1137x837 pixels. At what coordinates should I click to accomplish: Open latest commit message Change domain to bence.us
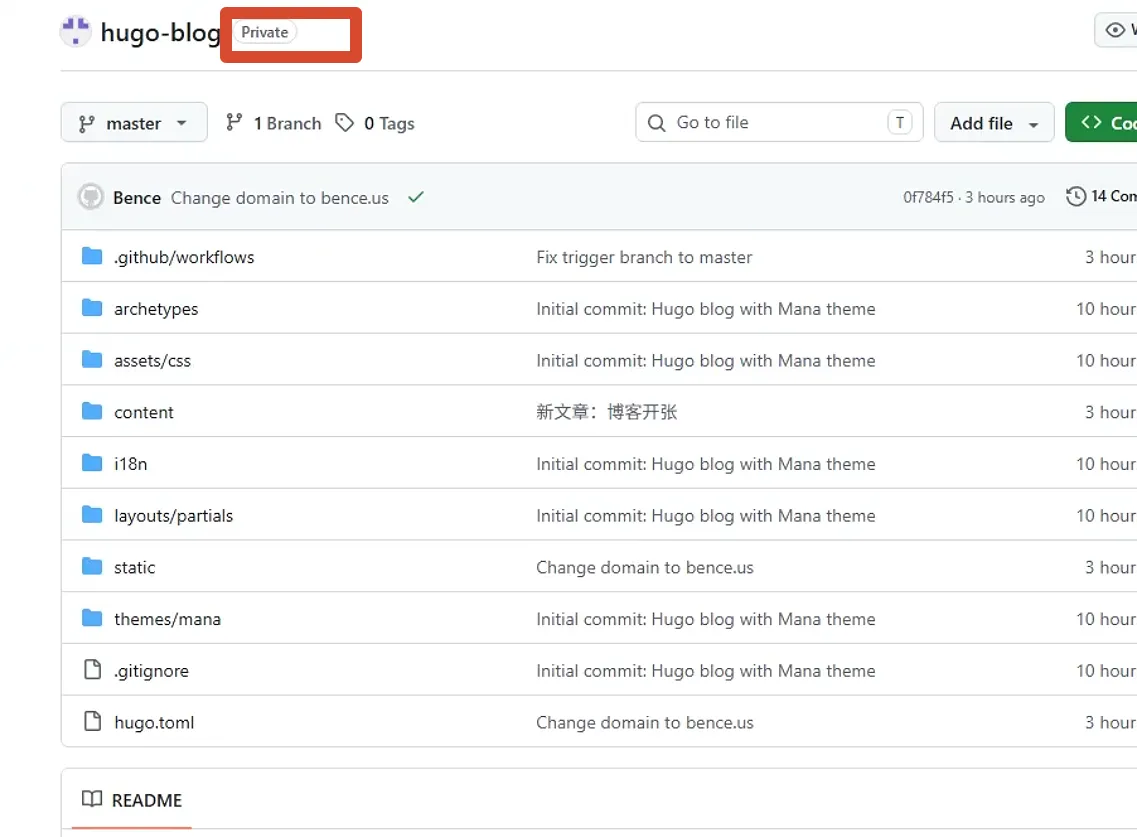[280, 197]
